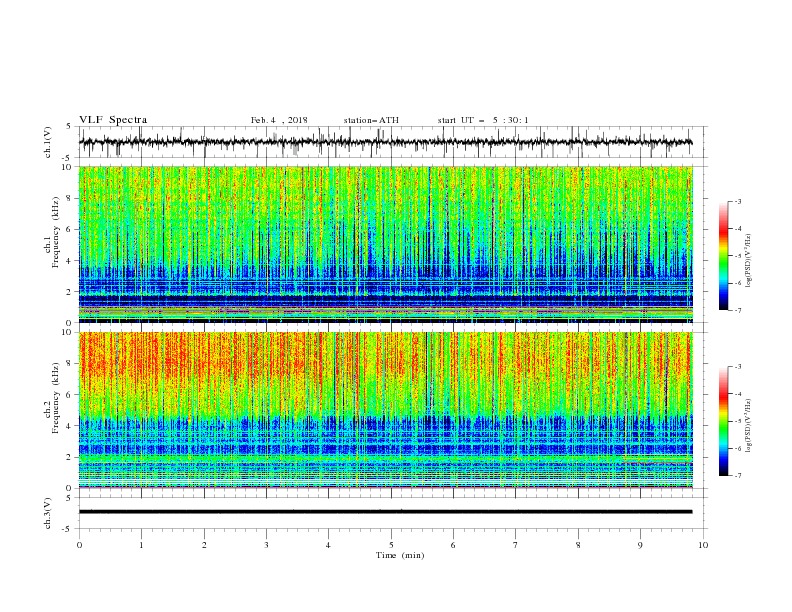
Task: Click the '-7' tick on ch.1 colorbar
Action: 737,310
